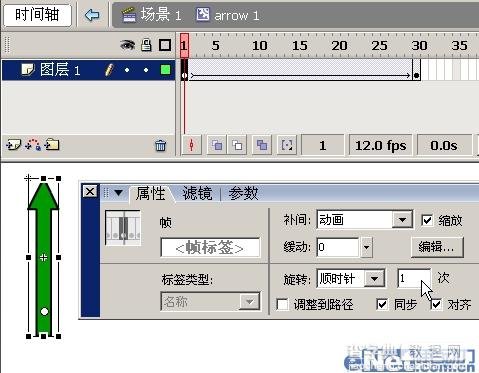
Task: Click center frame icon
Action: pos(191,145)
